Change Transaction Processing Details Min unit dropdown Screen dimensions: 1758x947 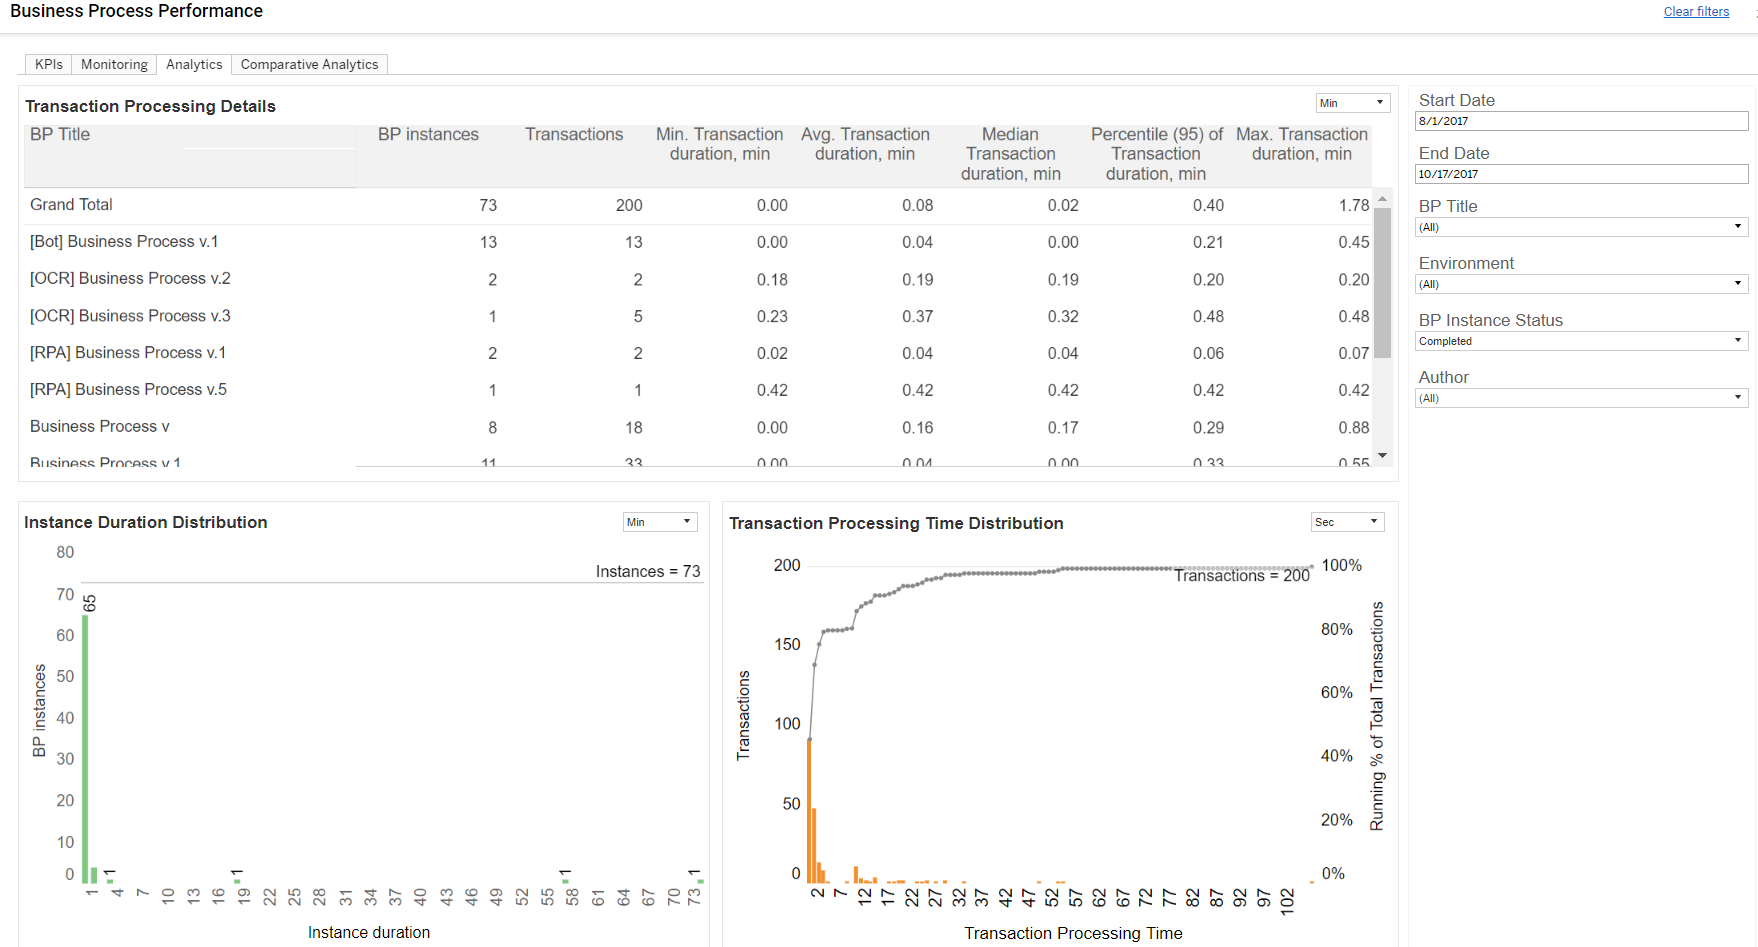pyautogui.click(x=1352, y=103)
